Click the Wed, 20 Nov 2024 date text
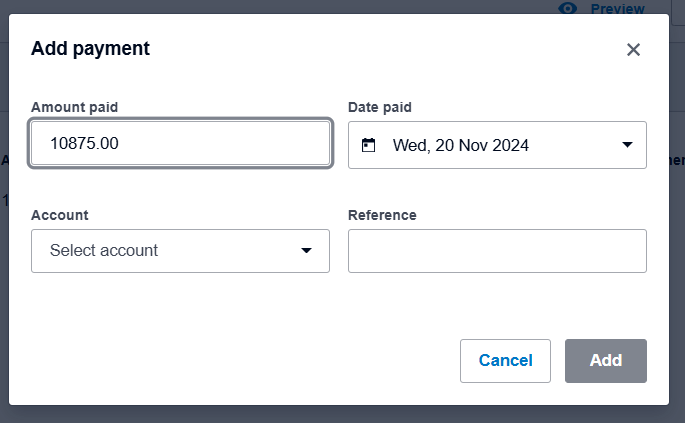This screenshot has width=685, height=423. 460,145
